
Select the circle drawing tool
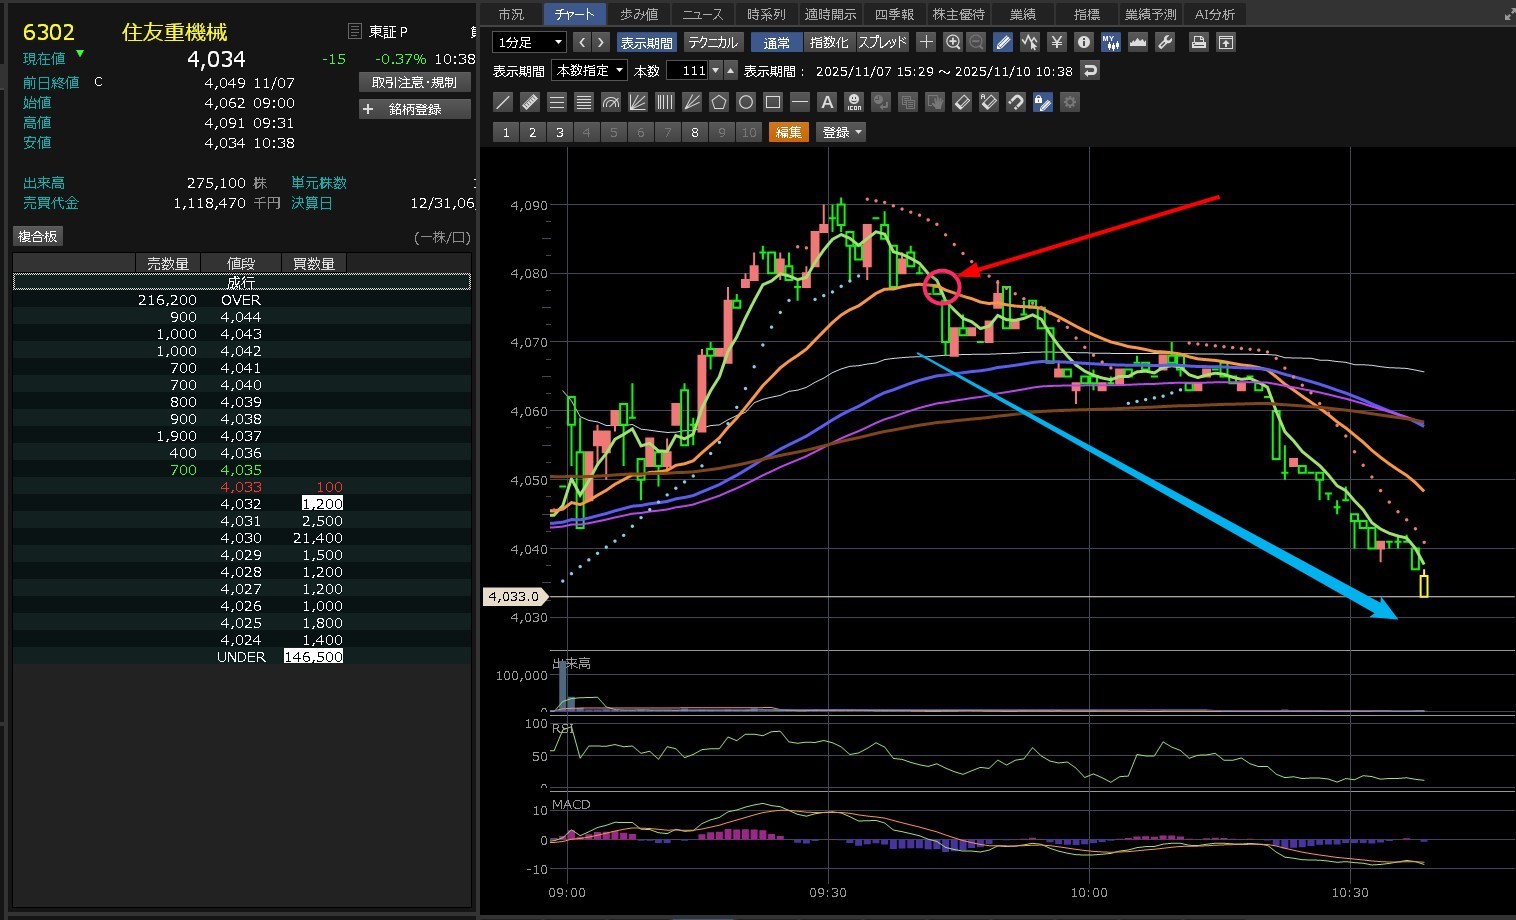coord(746,102)
